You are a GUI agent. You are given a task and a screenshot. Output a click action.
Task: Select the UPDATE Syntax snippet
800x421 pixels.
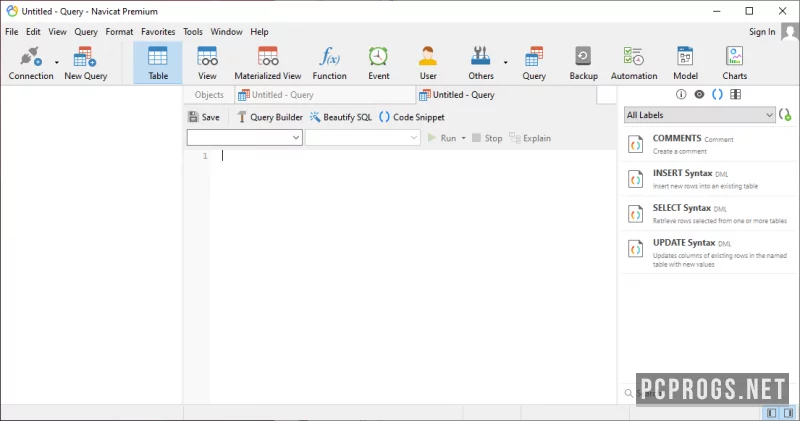click(x=708, y=252)
